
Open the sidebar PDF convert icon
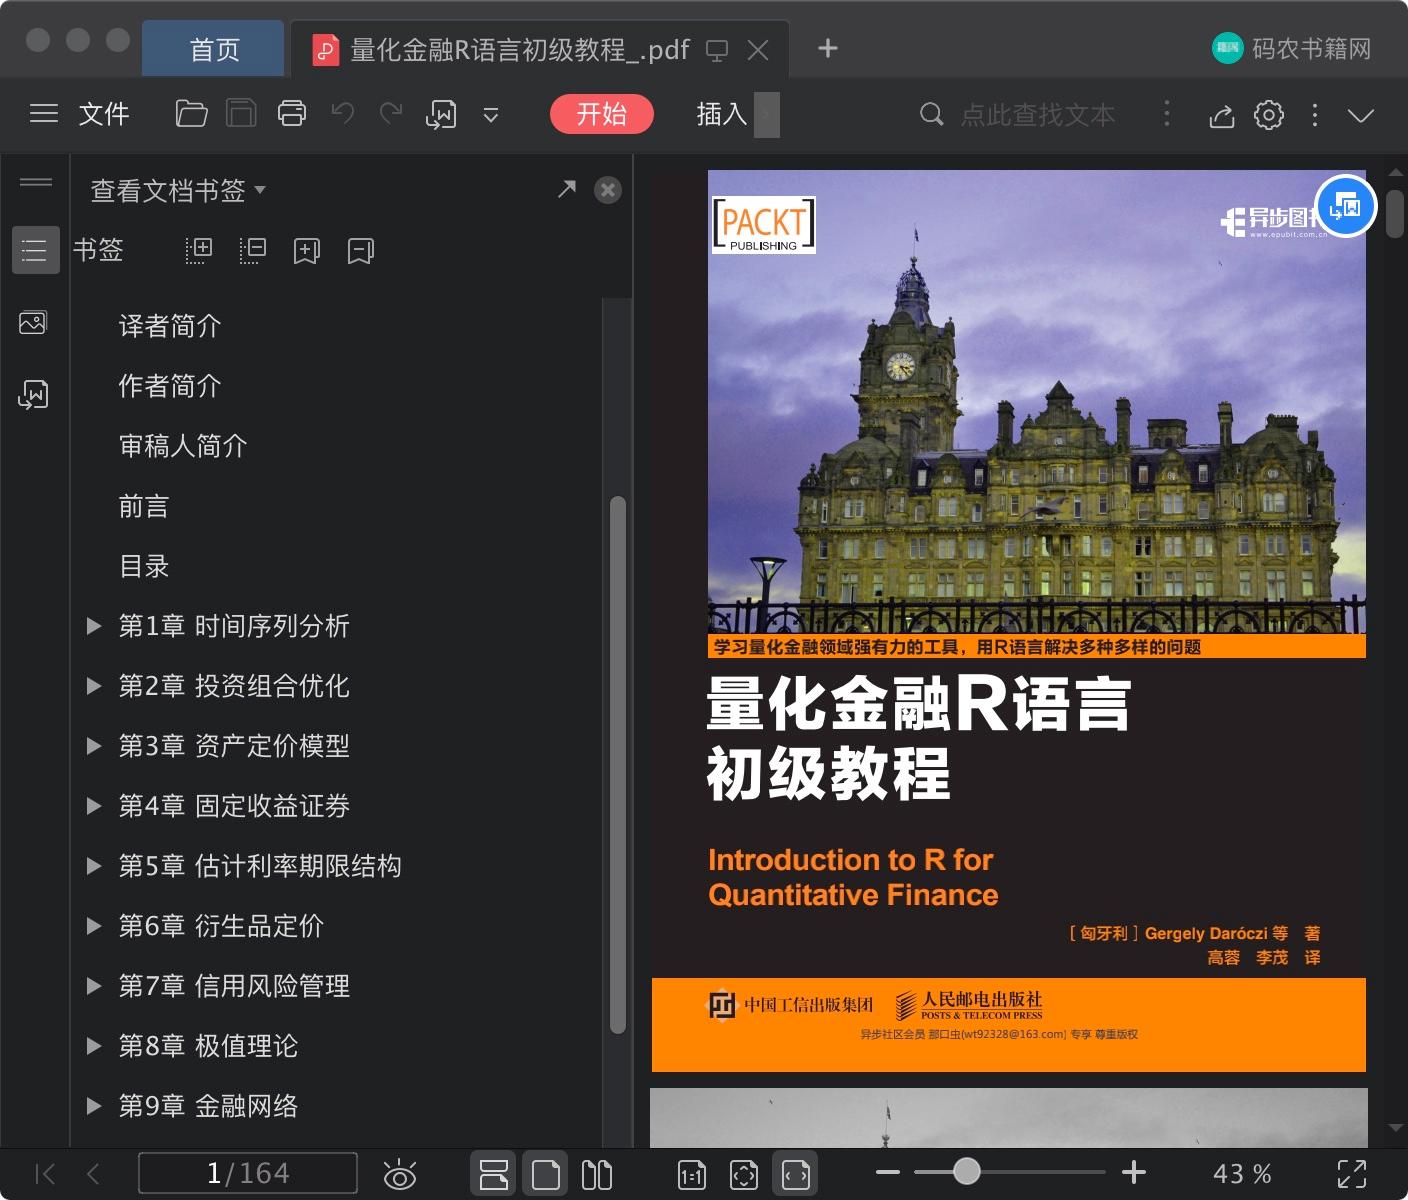coord(33,395)
